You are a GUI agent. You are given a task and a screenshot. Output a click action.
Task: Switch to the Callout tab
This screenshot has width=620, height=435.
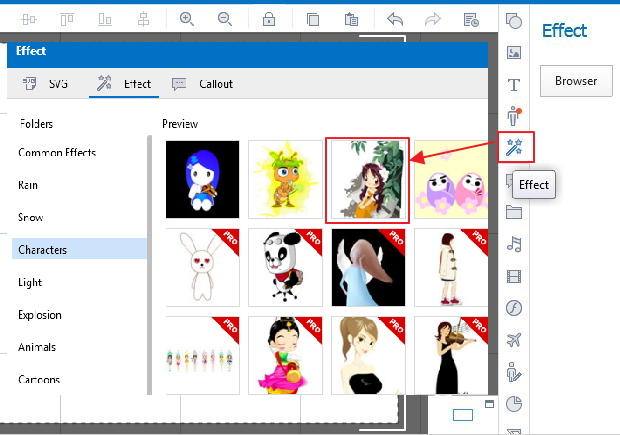202,84
